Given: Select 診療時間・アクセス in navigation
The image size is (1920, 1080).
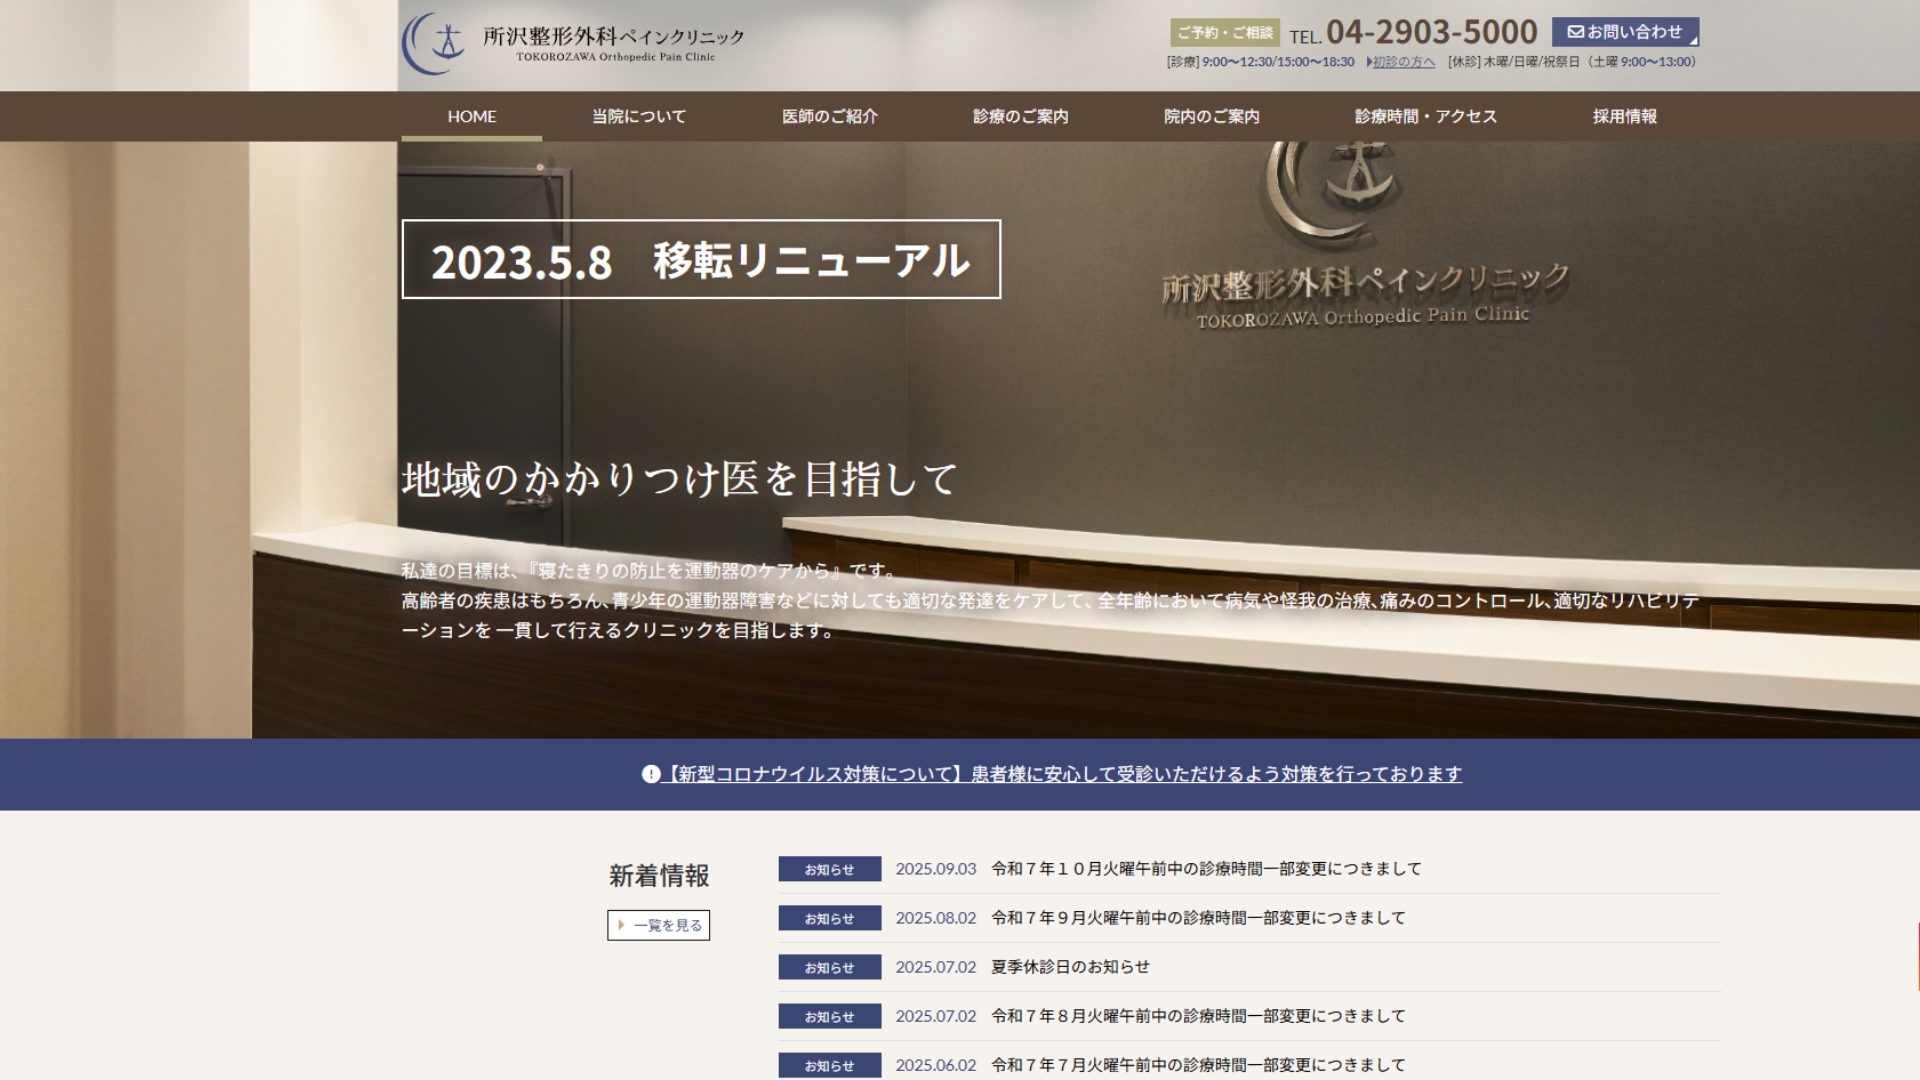Looking at the screenshot, I should coord(1425,116).
